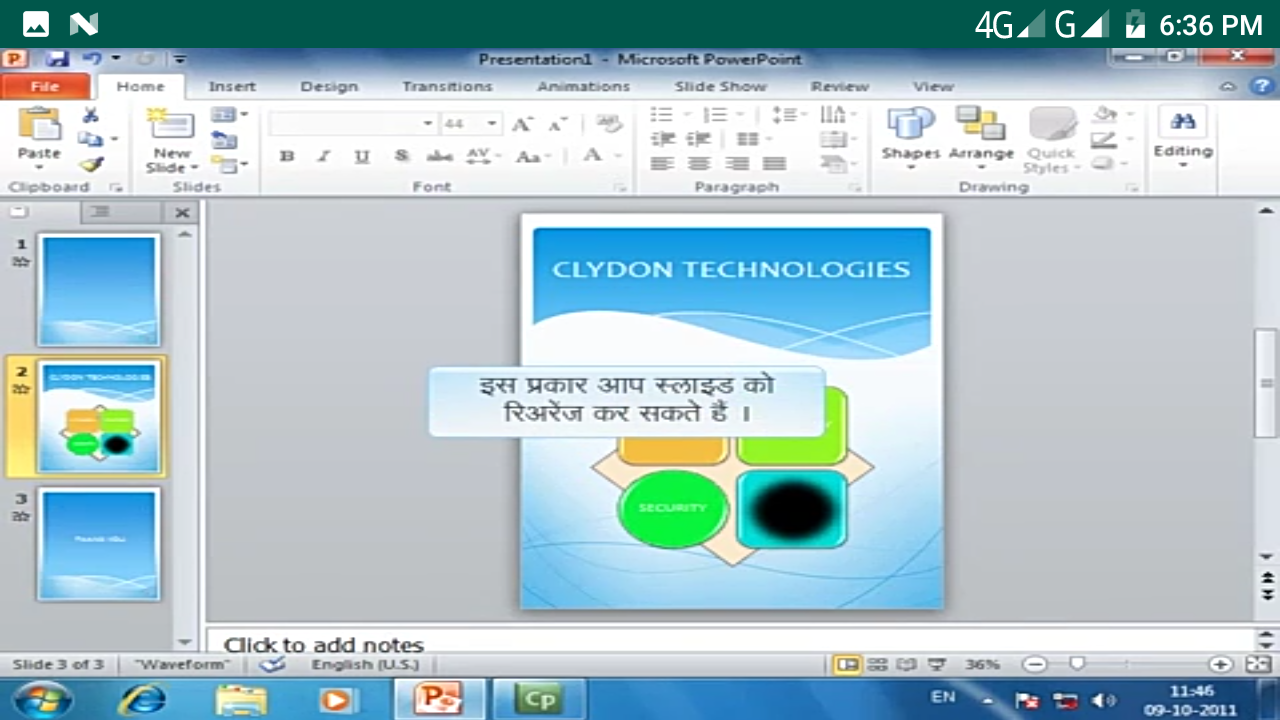Open the slide Layout dropdown
Viewport: 1280px width, 720px height.
click(x=229, y=116)
